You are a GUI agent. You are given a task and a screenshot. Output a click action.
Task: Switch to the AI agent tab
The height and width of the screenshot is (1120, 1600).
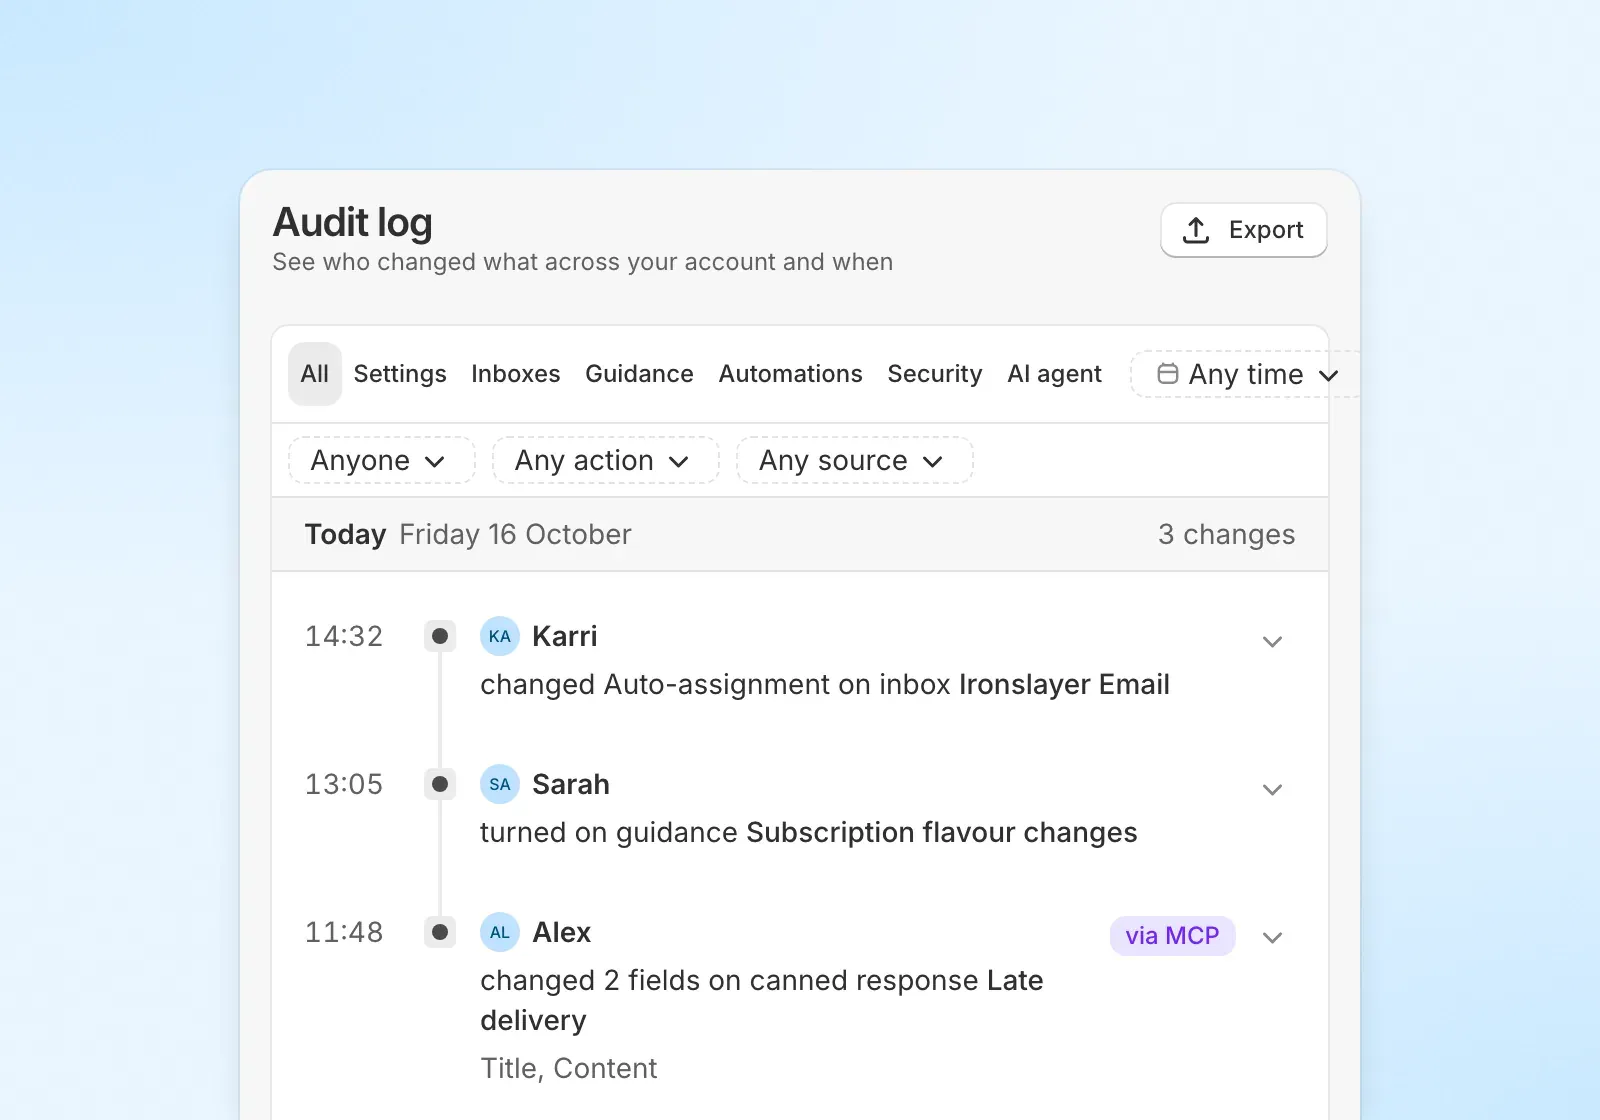(x=1054, y=374)
